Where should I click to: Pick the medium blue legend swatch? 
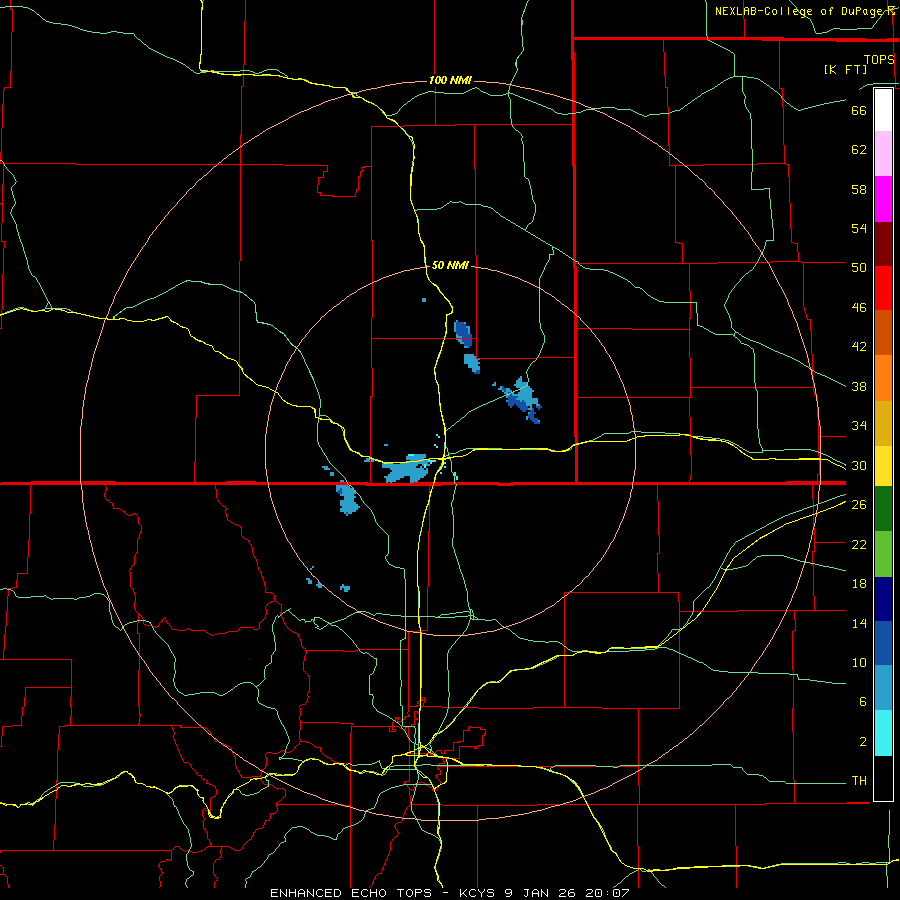click(x=883, y=643)
